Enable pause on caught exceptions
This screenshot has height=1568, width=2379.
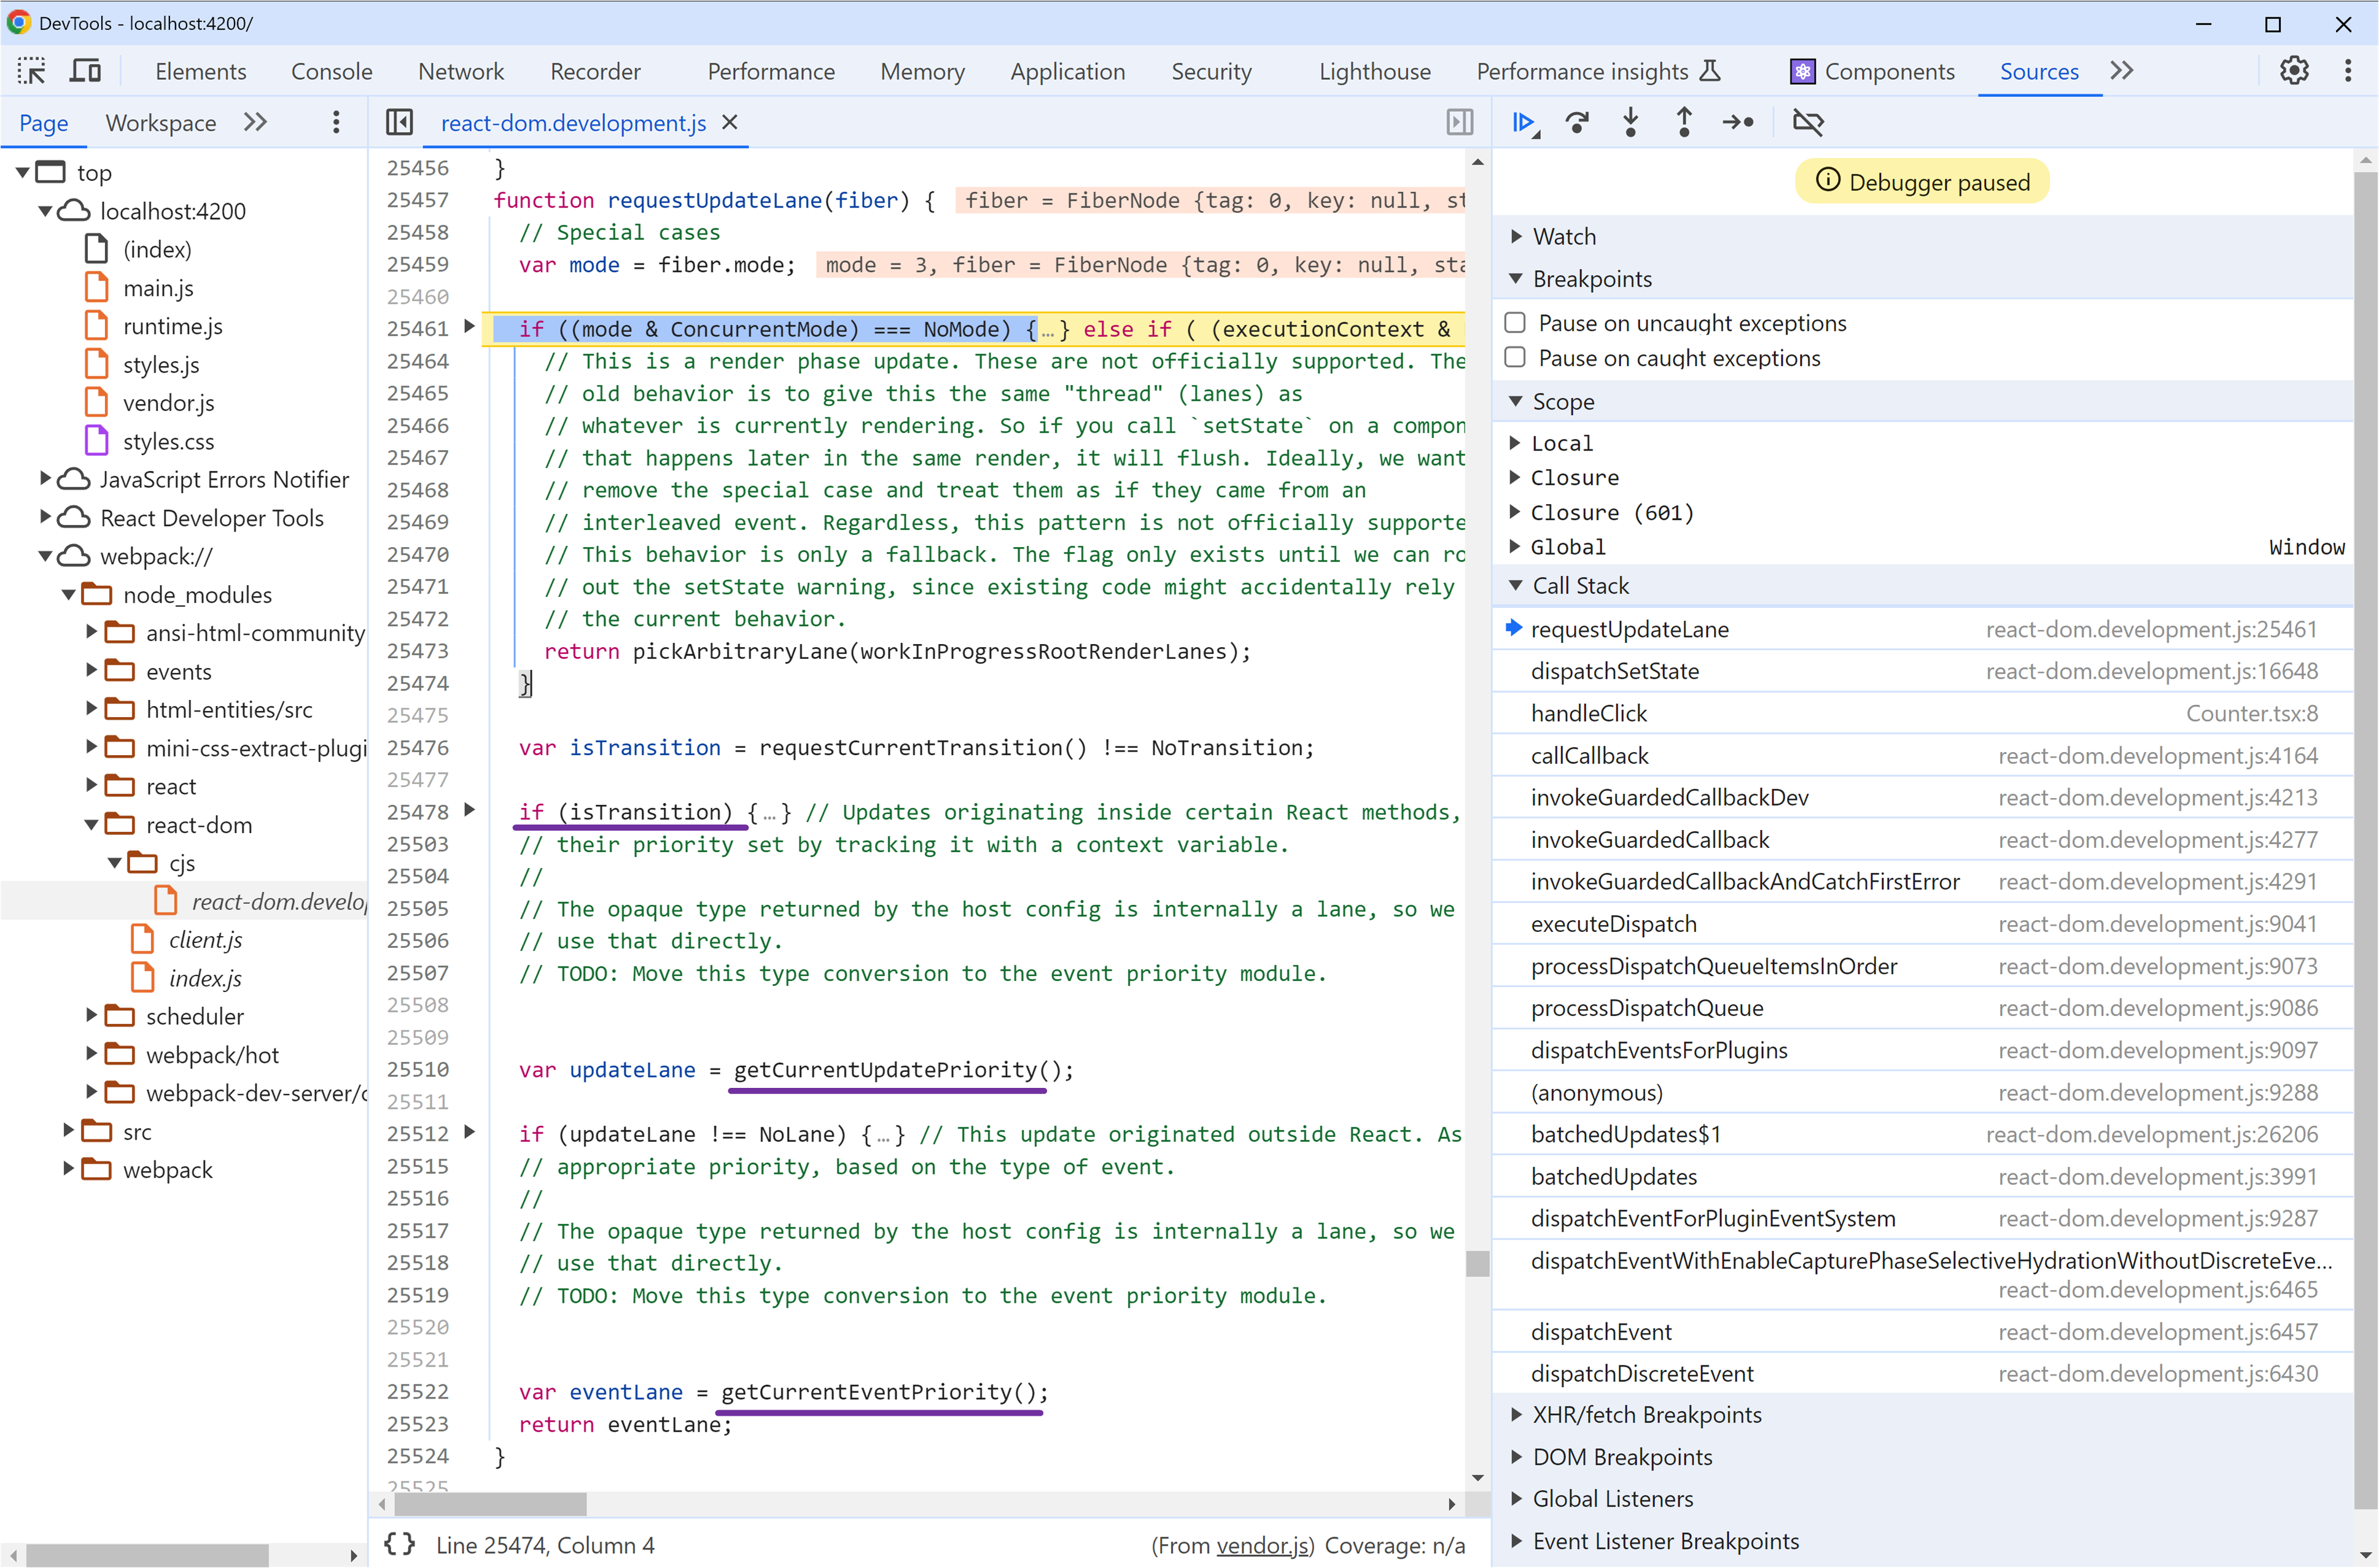pos(1515,358)
